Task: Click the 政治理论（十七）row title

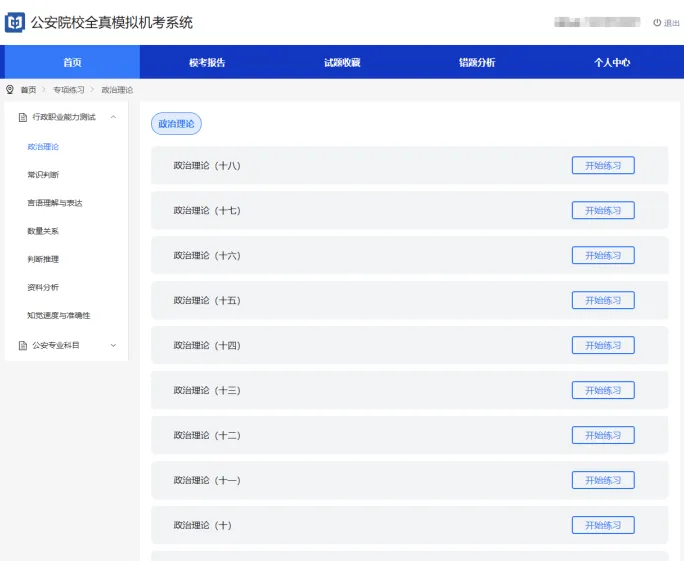Action: pyautogui.click(x=207, y=210)
